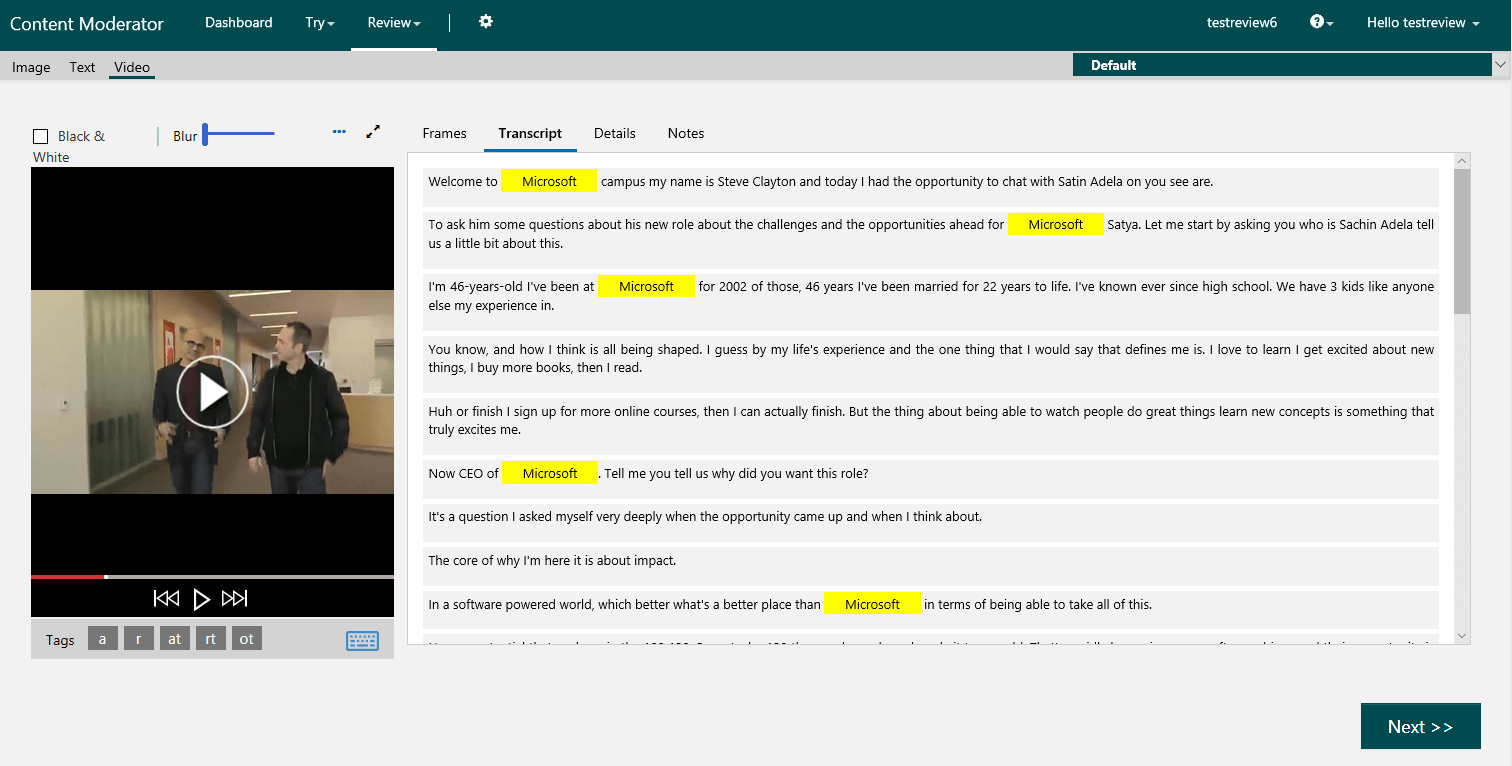1512x766 pixels.
Task: Expand the Default review team dropdown
Action: [1498, 64]
